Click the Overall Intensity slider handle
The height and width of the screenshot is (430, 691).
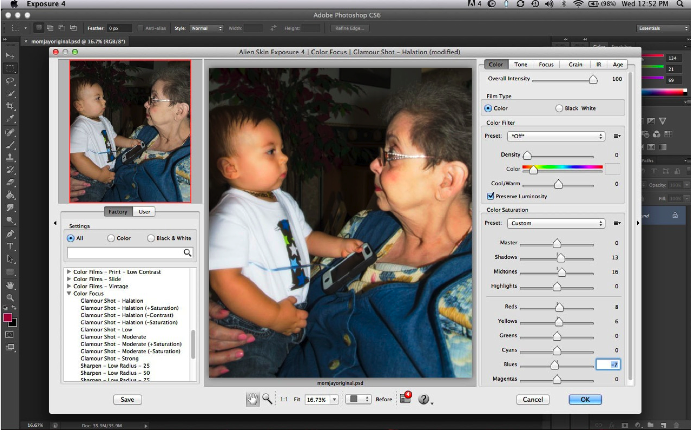click(593, 80)
